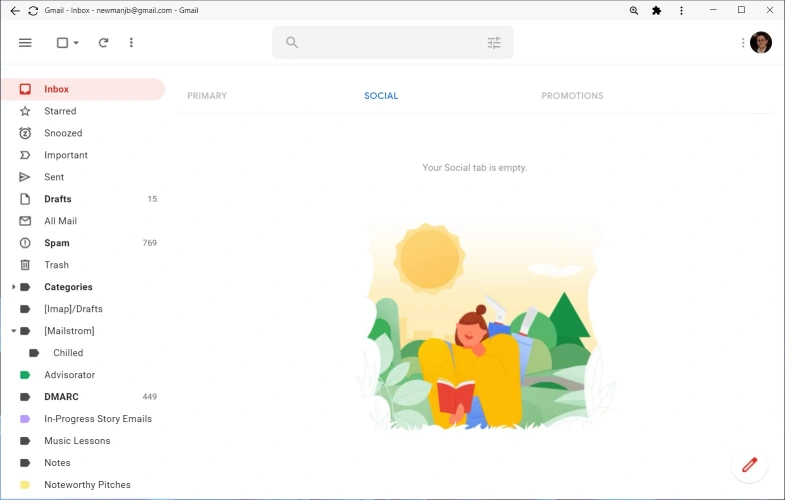
Task: Open the Spam folder
Action: (x=57, y=243)
